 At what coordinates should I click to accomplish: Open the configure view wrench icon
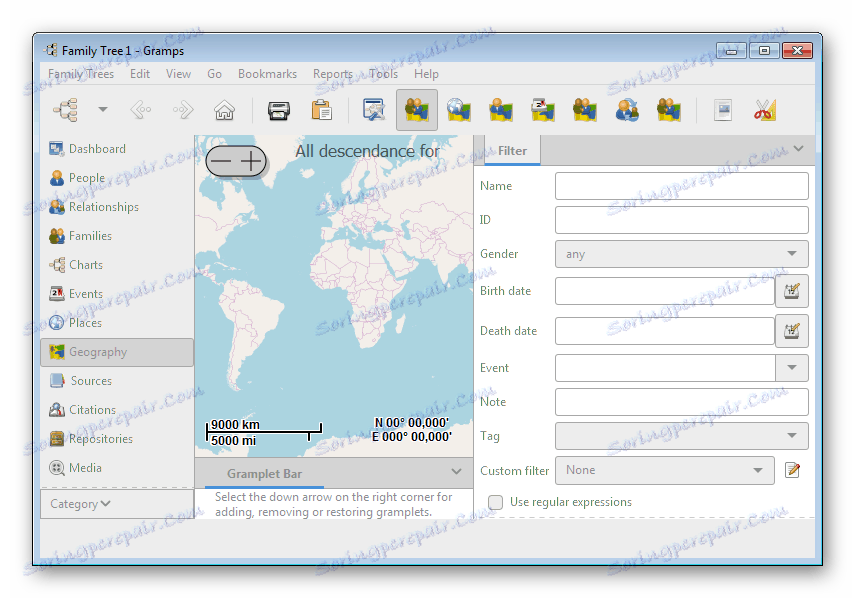374,110
